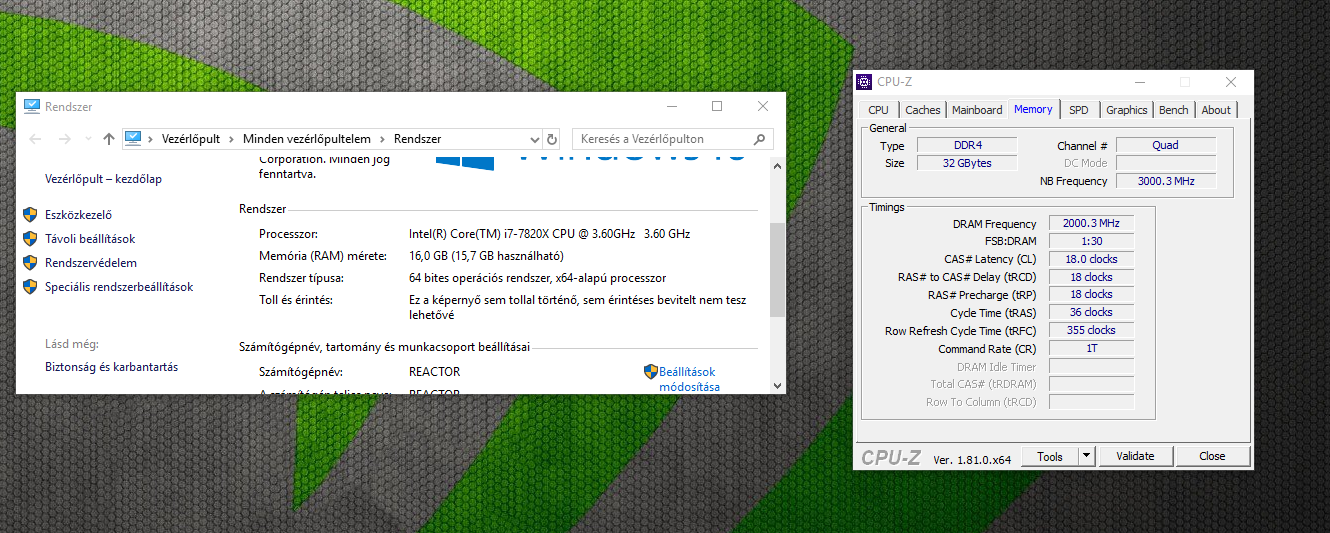This screenshot has width=1330, height=533.
Task: Click the i7-7820X processor text
Action: [x=549, y=233]
